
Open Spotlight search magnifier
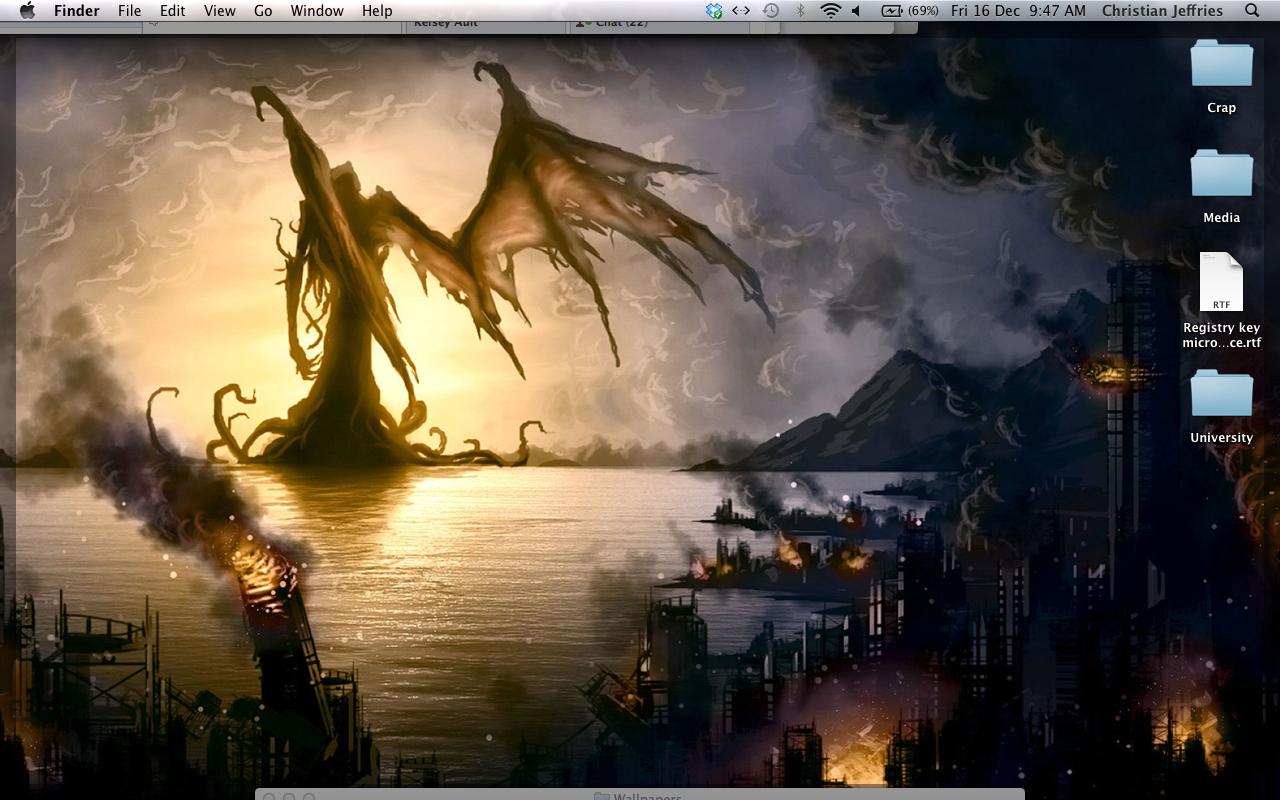click(x=1252, y=11)
